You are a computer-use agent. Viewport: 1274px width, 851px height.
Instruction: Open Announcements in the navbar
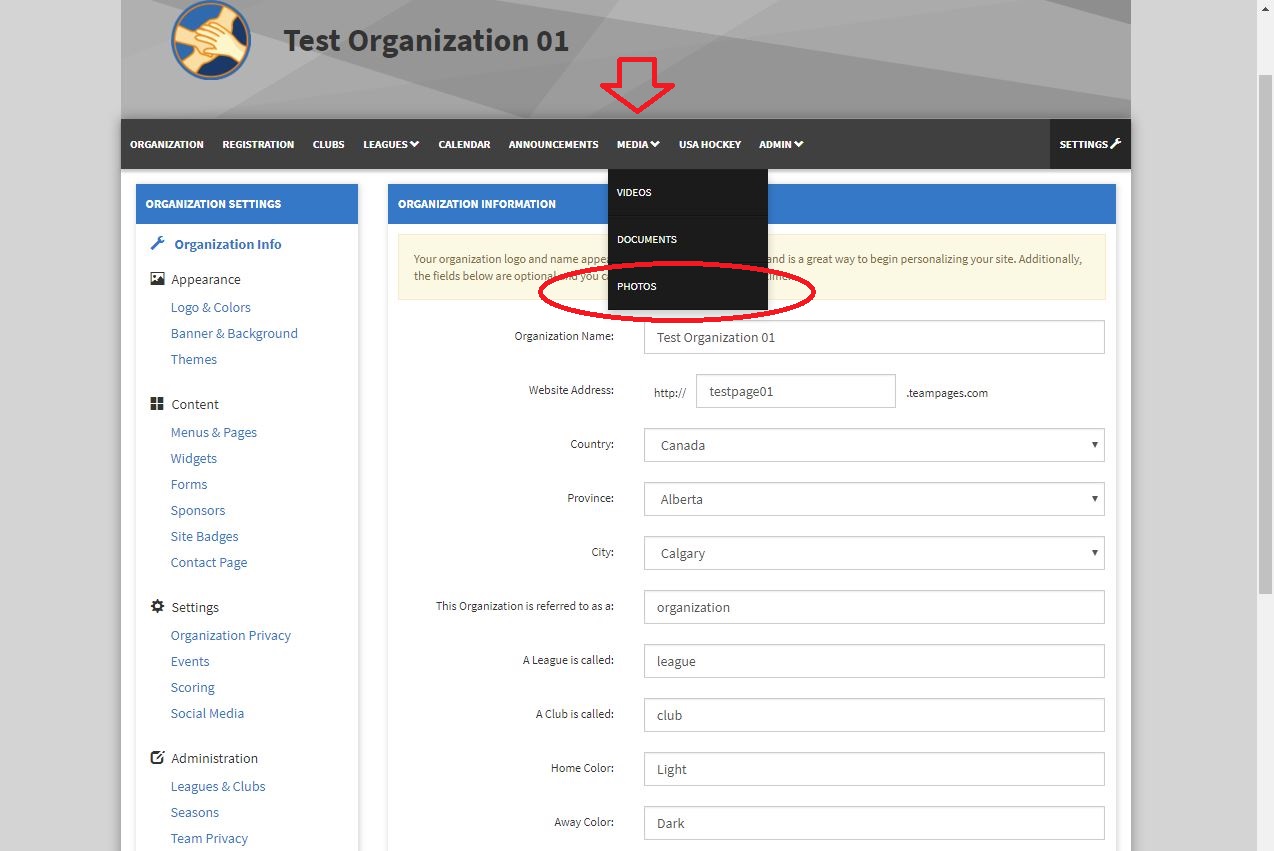(553, 144)
